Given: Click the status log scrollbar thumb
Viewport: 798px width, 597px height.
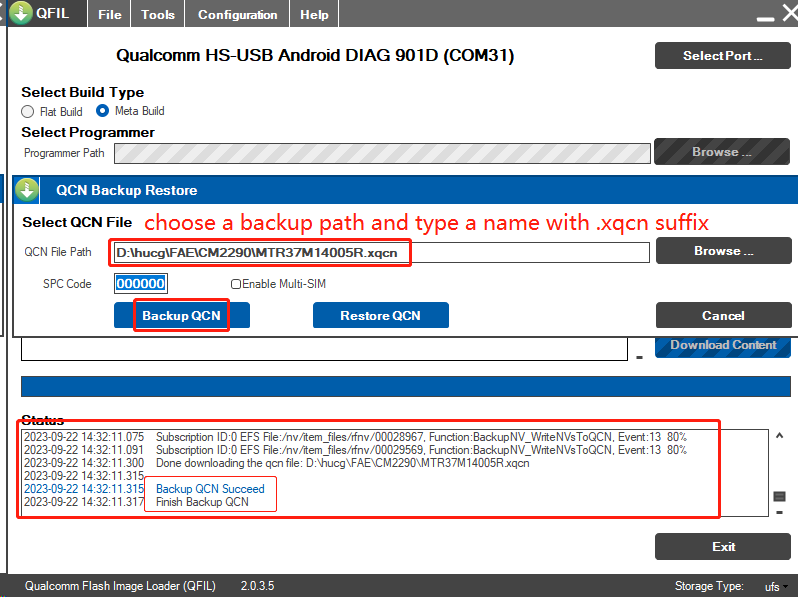Looking at the screenshot, I should coord(779,496).
